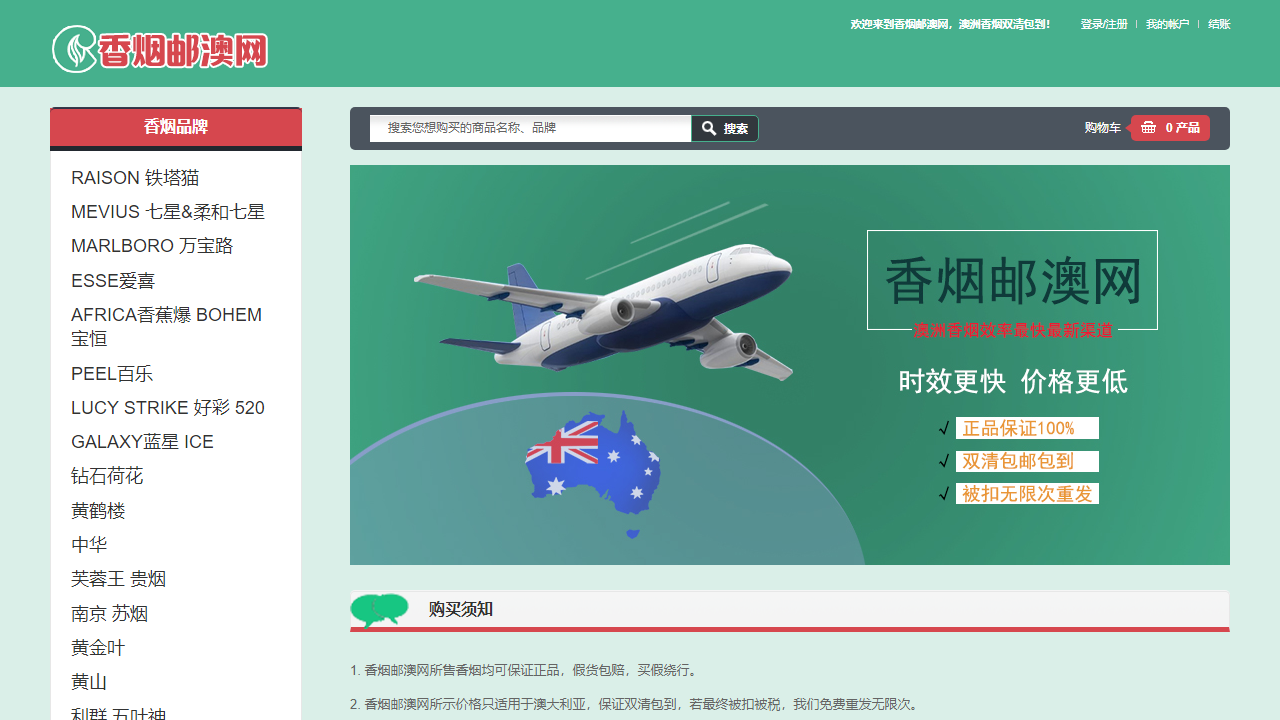
Task: Select AFRICA香蕉爆 BOHEM 宝恒 brand
Action: click(166, 327)
